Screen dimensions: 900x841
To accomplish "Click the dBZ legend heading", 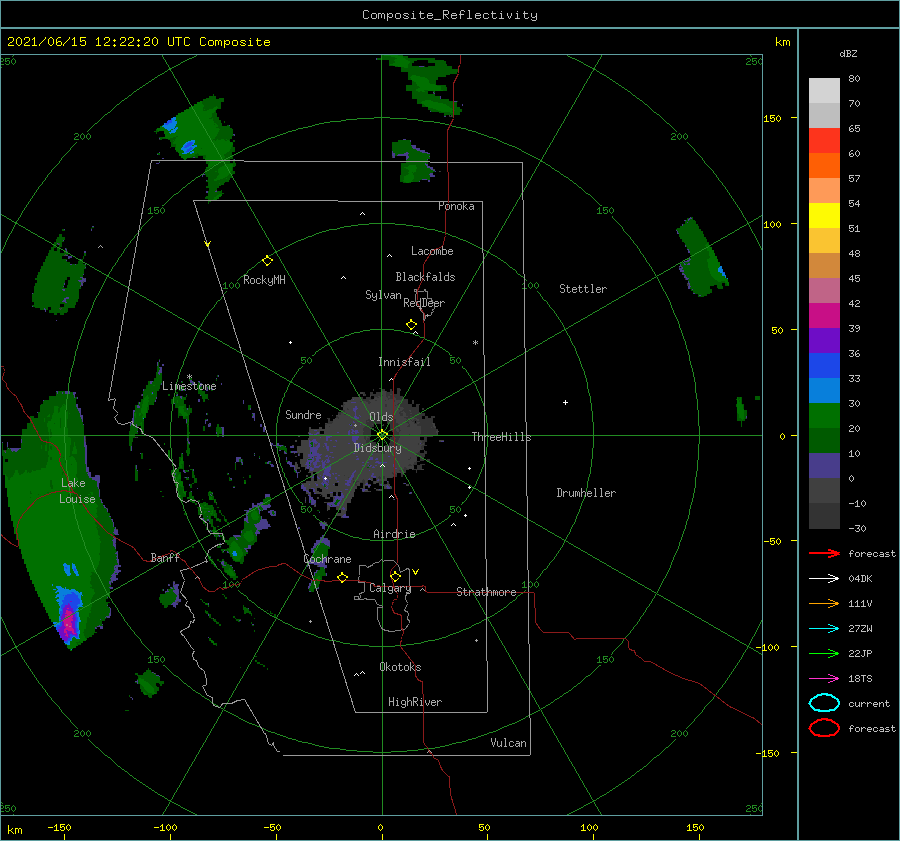I will [848, 54].
